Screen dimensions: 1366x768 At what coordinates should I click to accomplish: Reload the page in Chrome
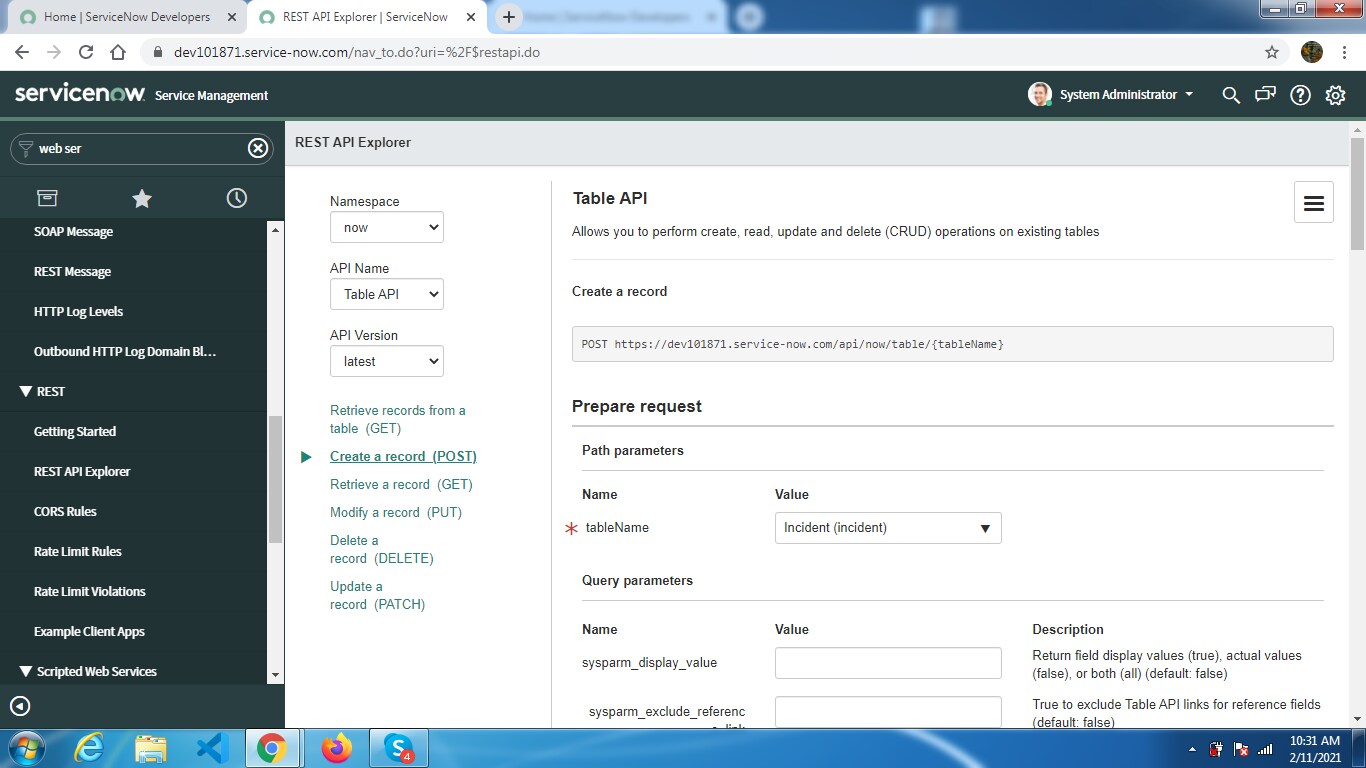[x=86, y=52]
